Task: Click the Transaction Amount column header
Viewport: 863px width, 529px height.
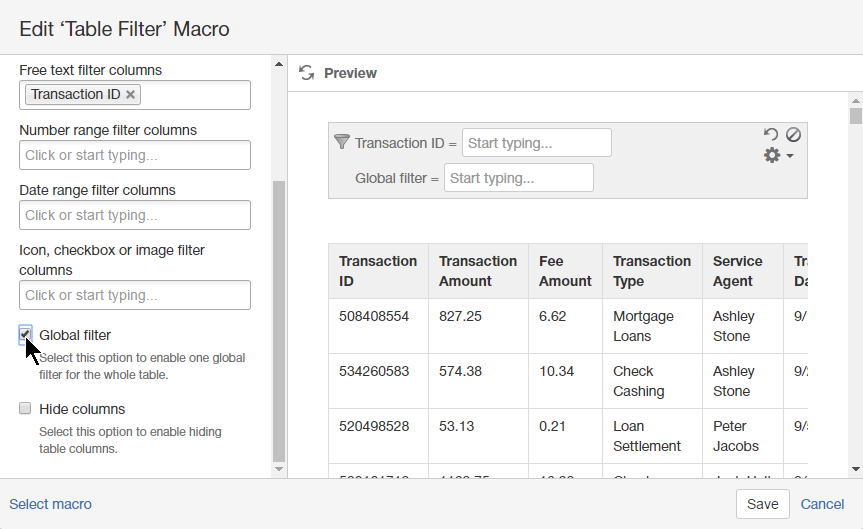Action: pos(478,271)
